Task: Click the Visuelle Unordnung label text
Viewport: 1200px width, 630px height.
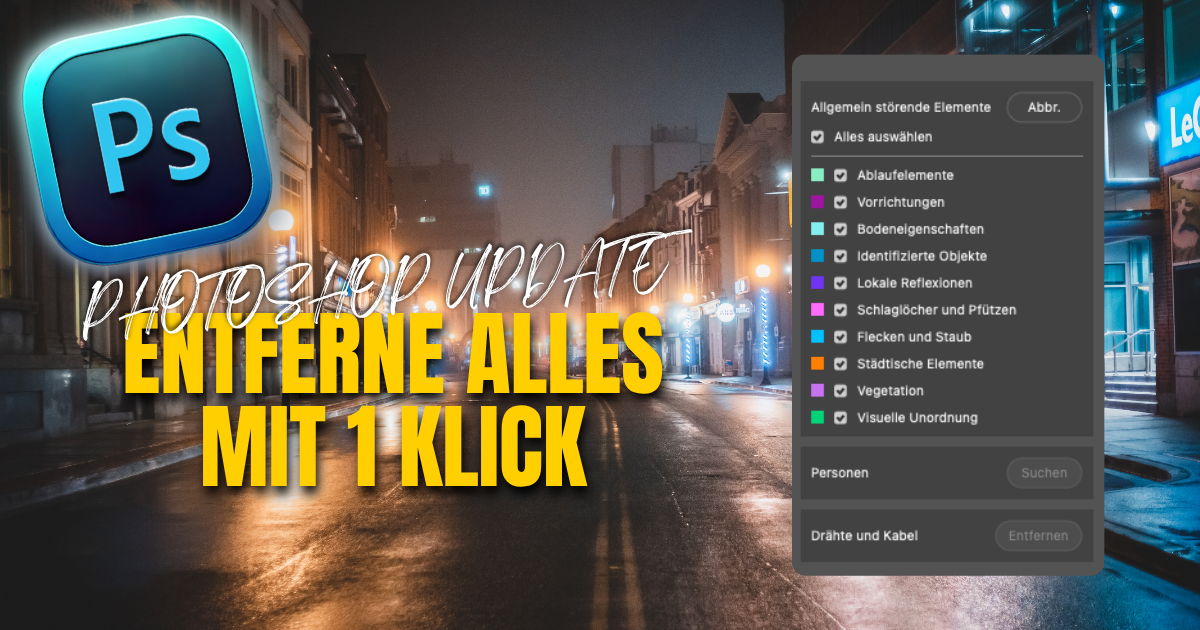Action: point(917,418)
